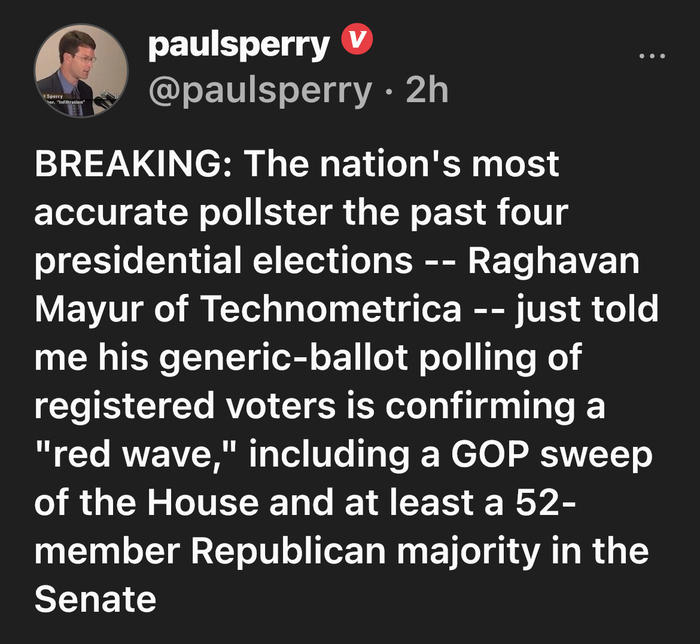The width and height of the screenshot is (700, 644).
Task: Click the phrase Republican majority
Action: click(x=389, y=551)
